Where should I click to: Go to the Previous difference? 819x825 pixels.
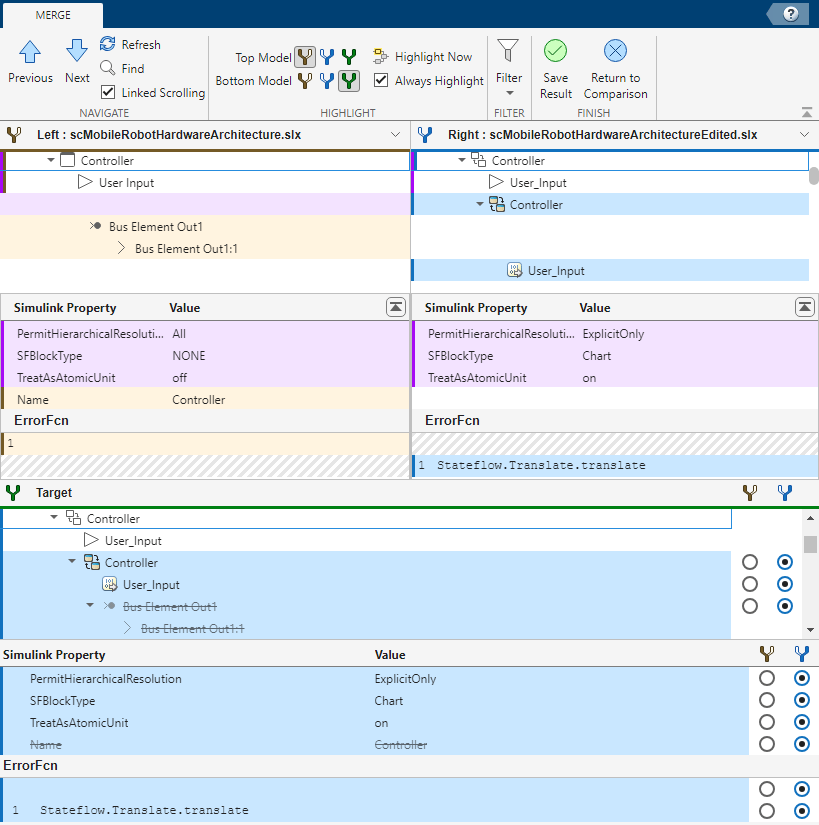tap(30, 62)
